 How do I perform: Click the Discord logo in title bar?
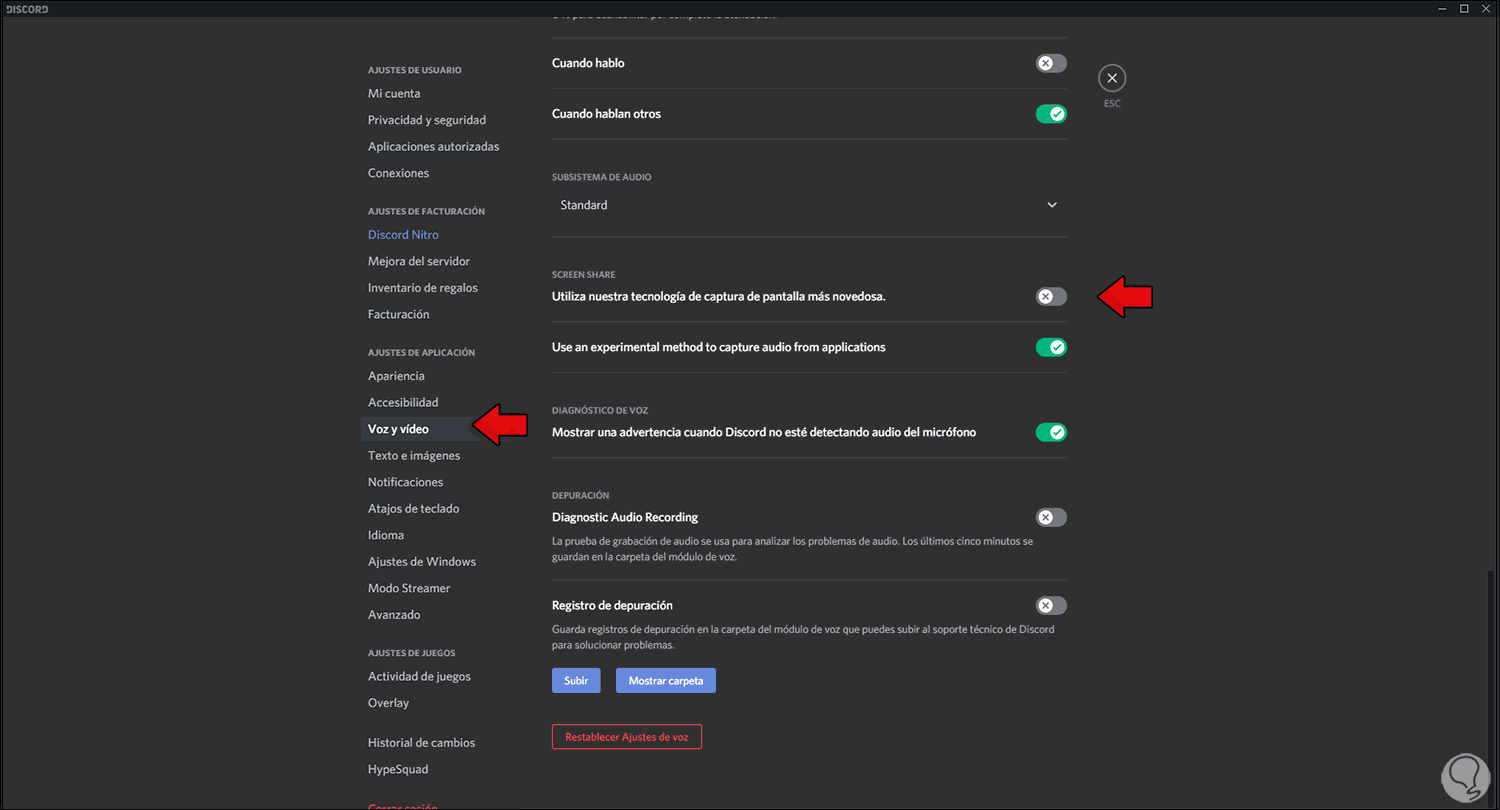pos(27,9)
